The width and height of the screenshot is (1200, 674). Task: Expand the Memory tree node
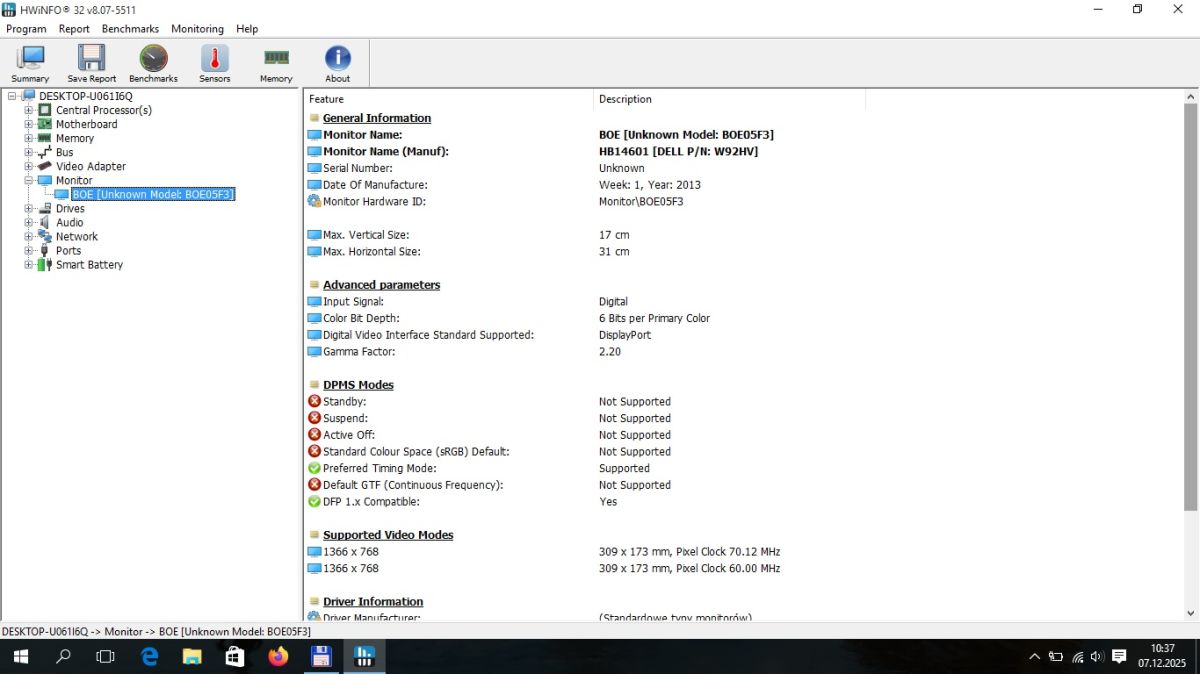[29, 138]
